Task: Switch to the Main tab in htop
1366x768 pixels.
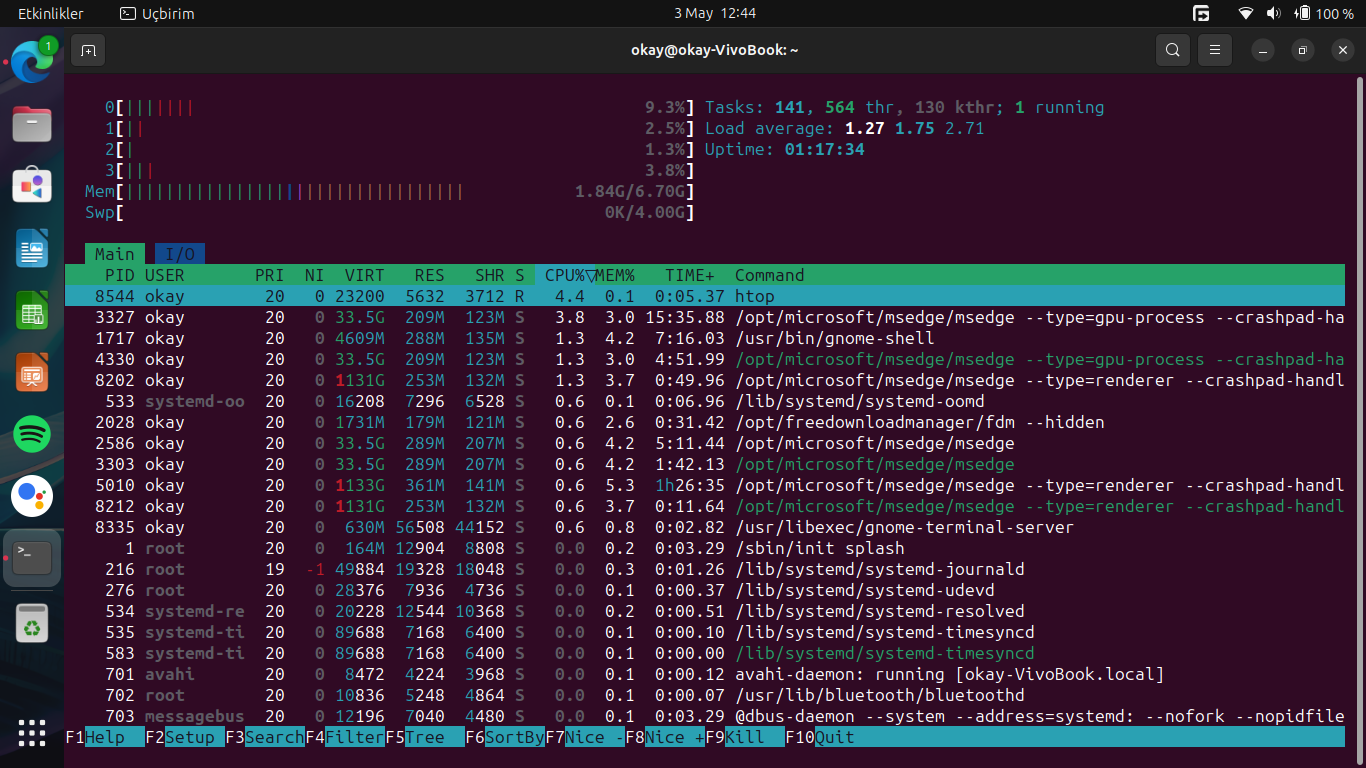Action: pos(115,254)
